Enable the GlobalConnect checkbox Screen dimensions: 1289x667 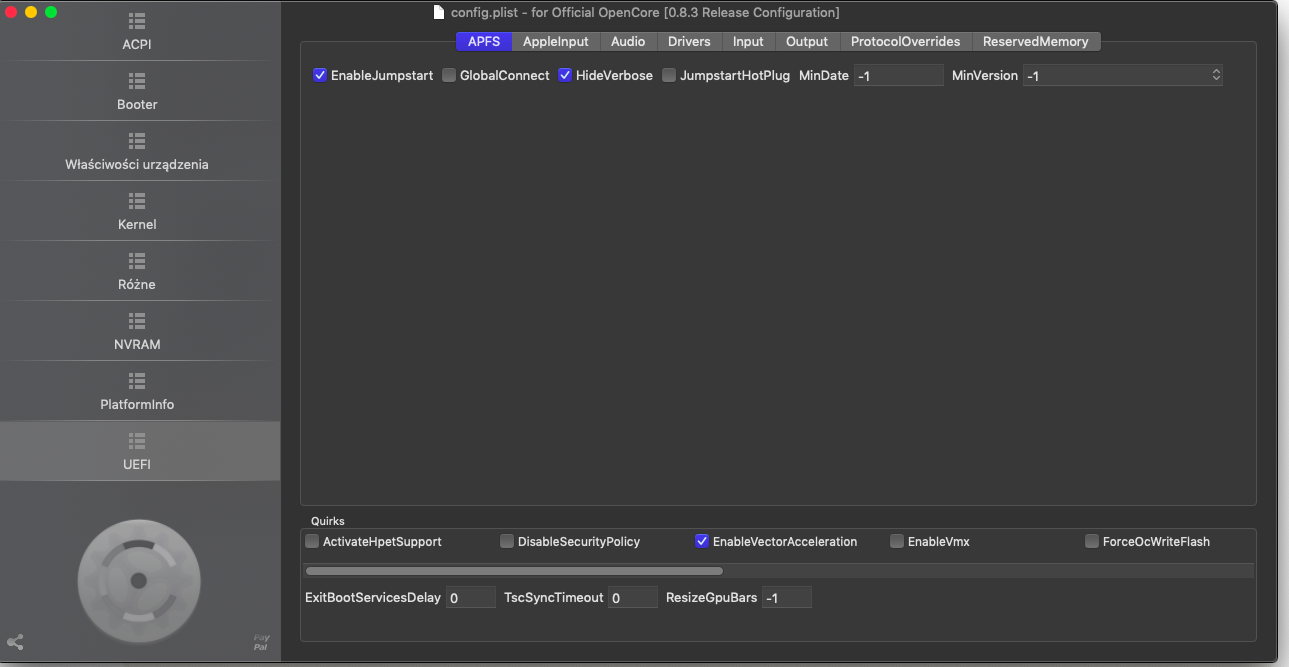pyautogui.click(x=449, y=75)
